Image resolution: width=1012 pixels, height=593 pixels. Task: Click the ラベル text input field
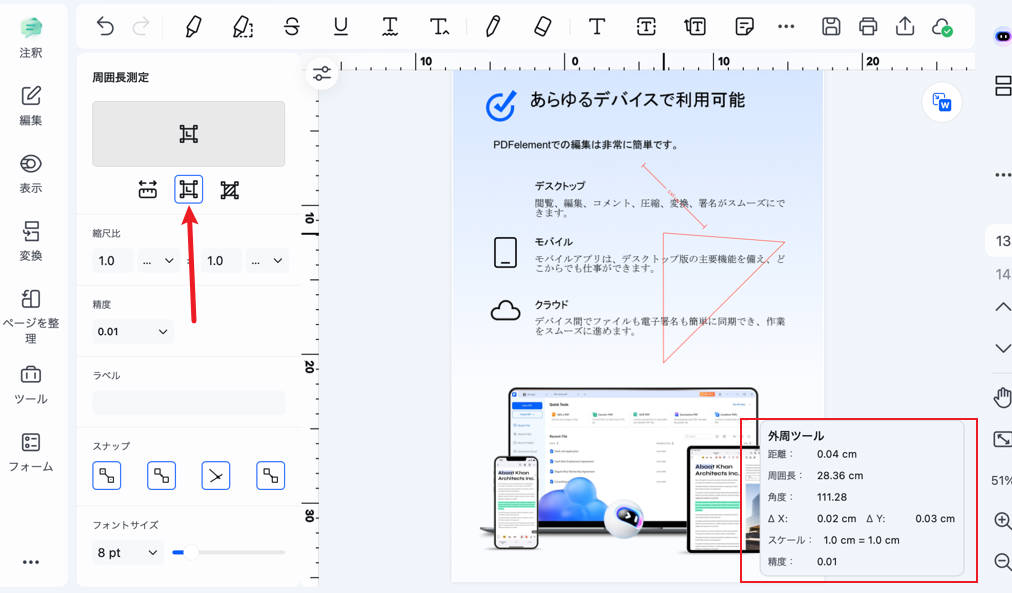(x=188, y=403)
